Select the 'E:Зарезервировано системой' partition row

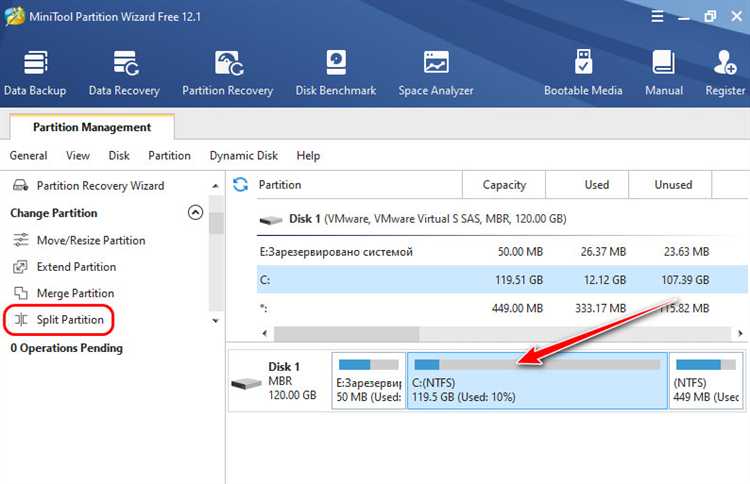click(x=502, y=252)
